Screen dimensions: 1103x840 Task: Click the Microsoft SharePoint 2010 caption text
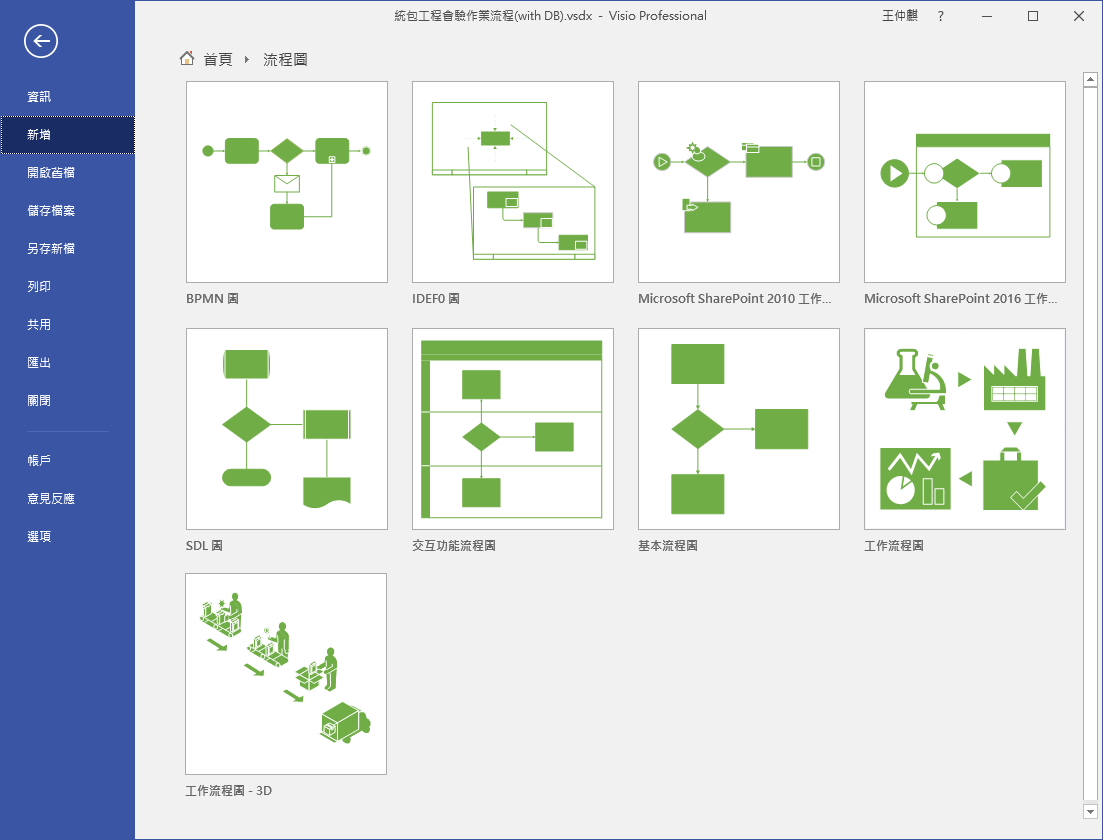(x=734, y=298)
